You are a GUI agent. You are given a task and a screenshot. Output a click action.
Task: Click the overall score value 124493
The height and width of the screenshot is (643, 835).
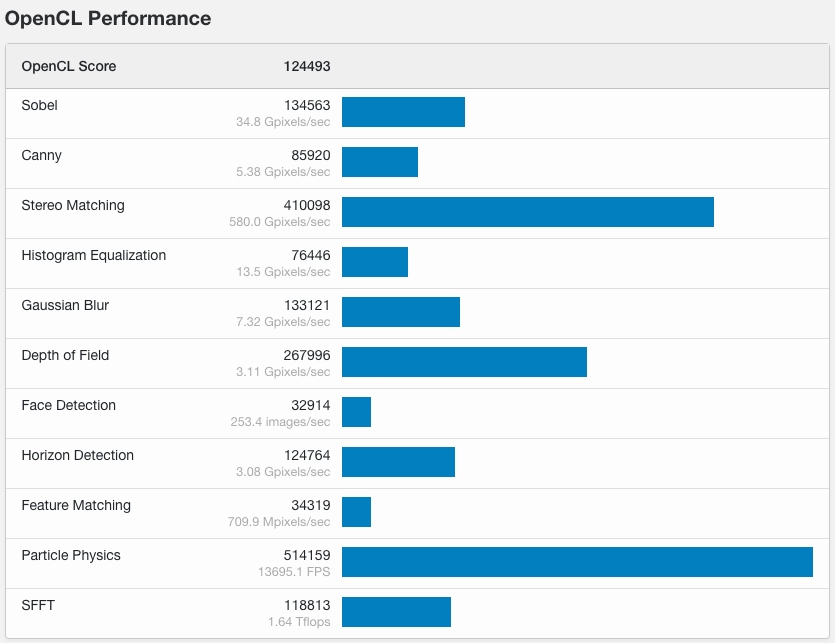[306, 66]
